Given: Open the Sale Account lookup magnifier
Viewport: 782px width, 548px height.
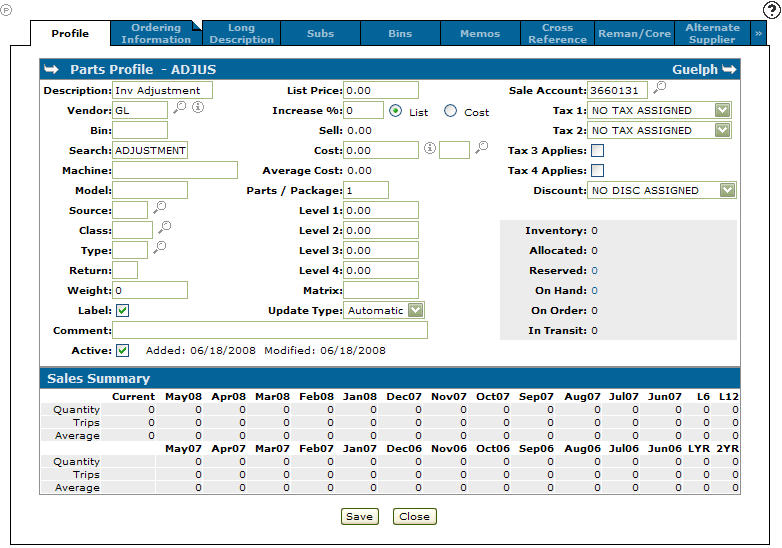Looking at the screenshot, I should click(x=659, y=88).
